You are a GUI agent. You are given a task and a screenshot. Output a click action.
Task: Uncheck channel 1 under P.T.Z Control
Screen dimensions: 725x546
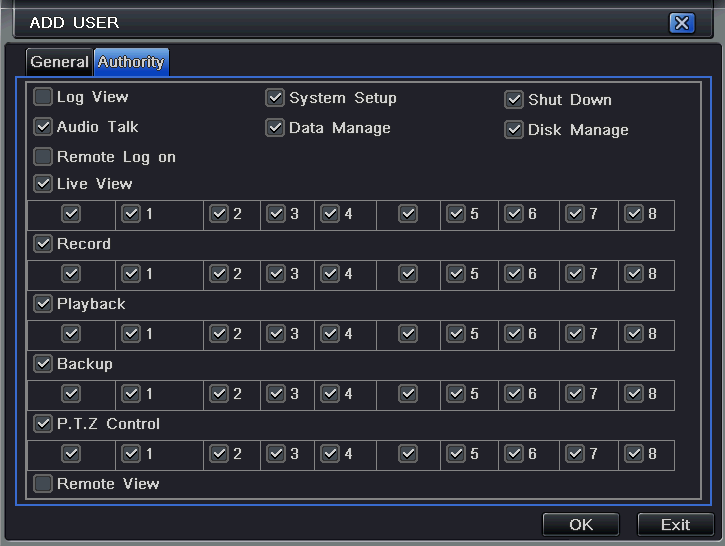(x=131, y=454)
